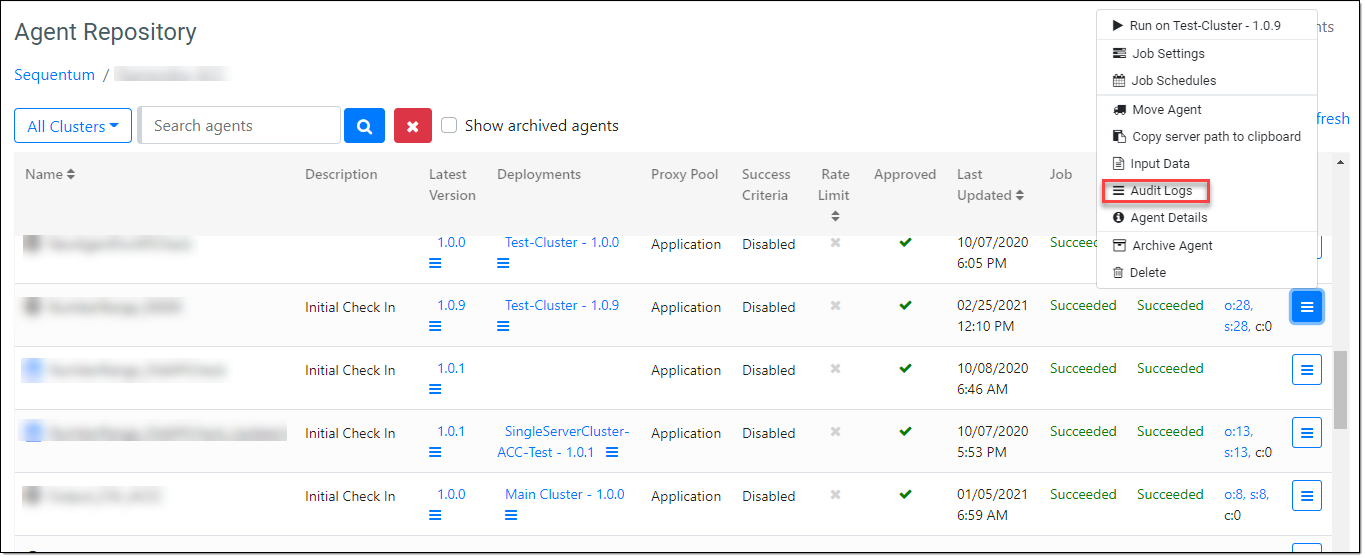Click the red clear search button
1365x558 pixels.
pos(412,126)
